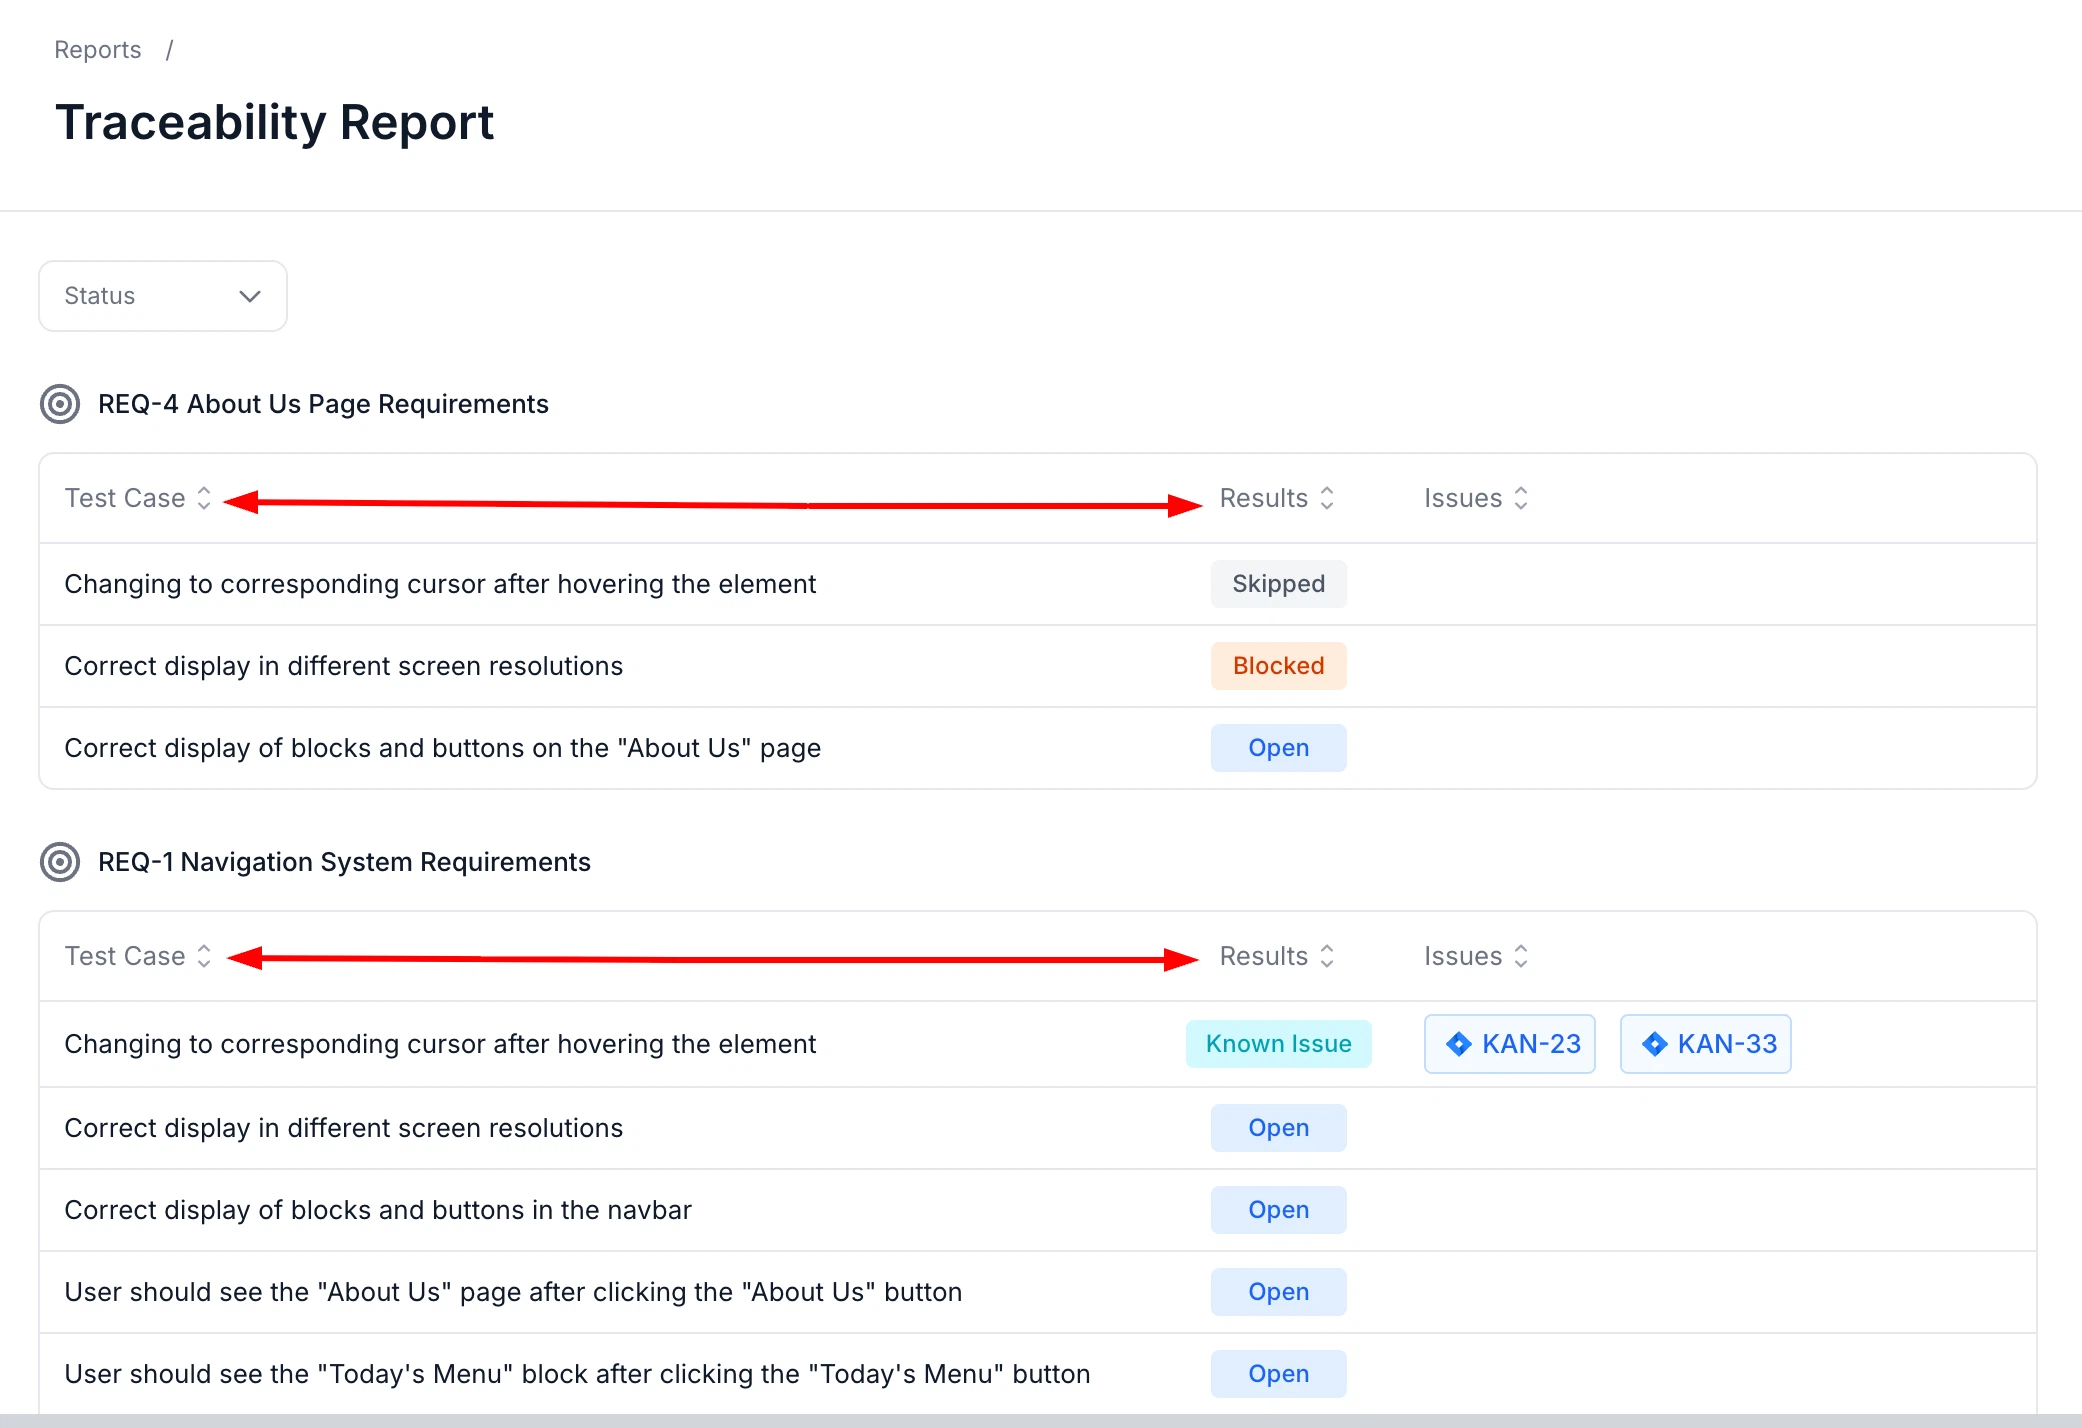Viewport: 2082px width, 1428px height.
Task: Select test "Correct display of blocks and buttons in the navbar"
Action: tap(378, 1210)
